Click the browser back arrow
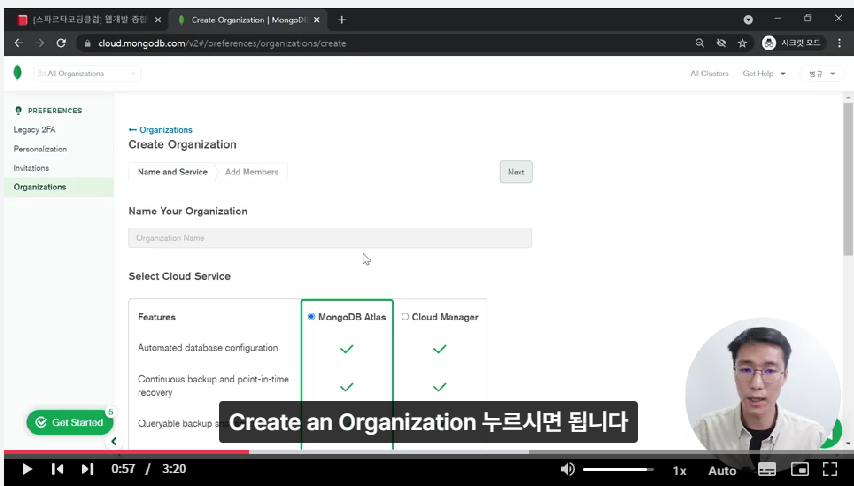Viewport: 854px width, 486px height. pos(19,43)
